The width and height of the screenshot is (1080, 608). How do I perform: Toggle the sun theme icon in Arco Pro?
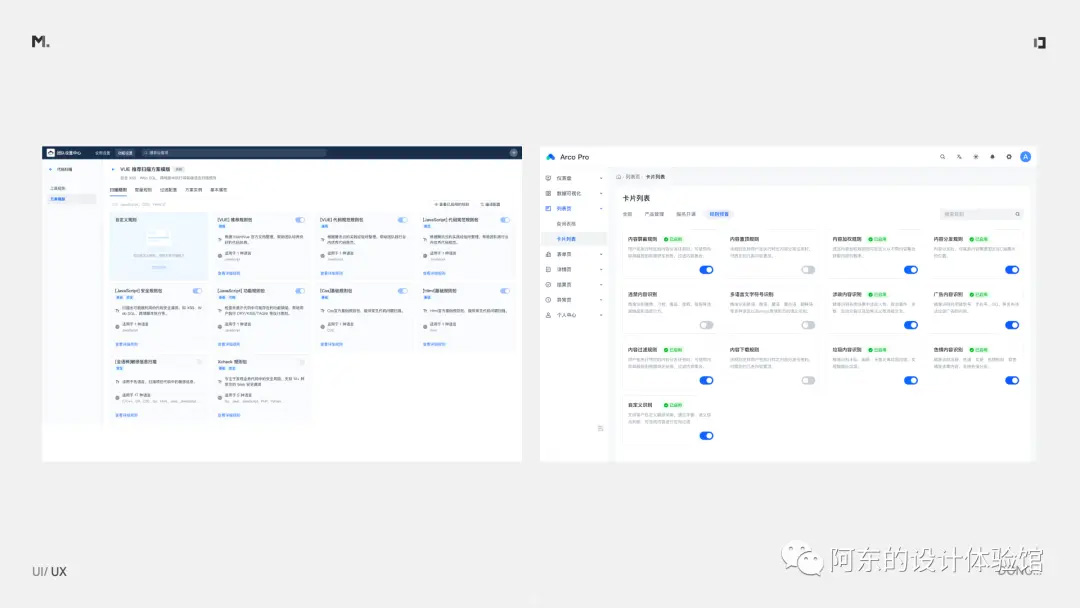975,157
